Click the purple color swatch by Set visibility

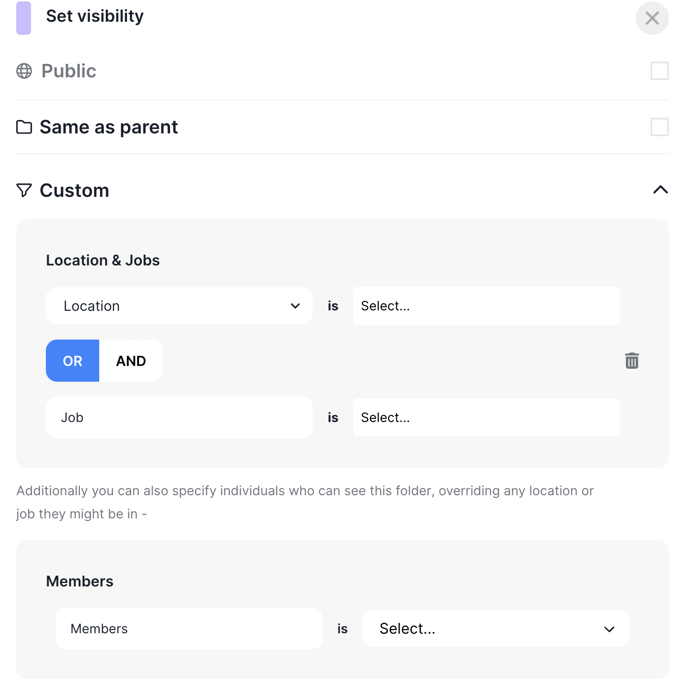tap(23, 18)
